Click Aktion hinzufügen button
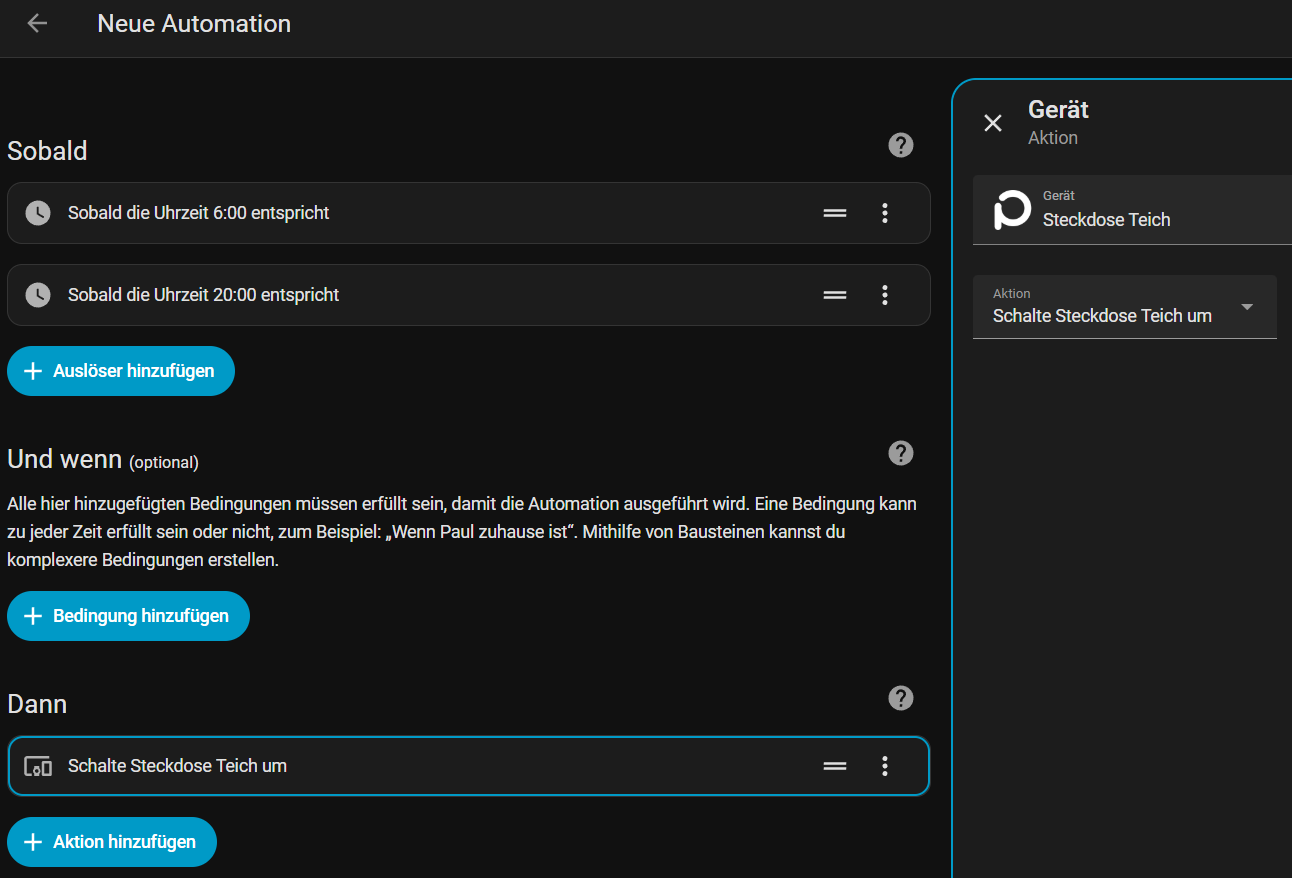Screen dimensions: 1292x878 tap(112, 842)
